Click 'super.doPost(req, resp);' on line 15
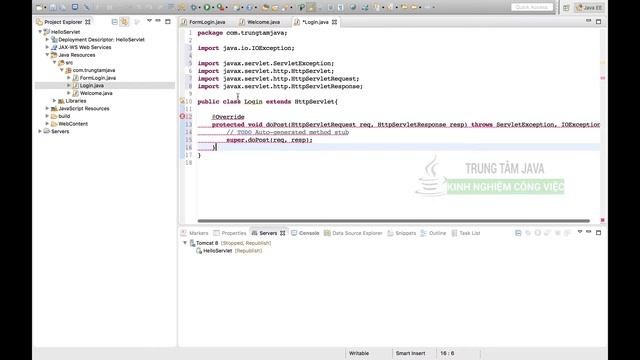This screenshot has height=360, width=640. point(269,140)
